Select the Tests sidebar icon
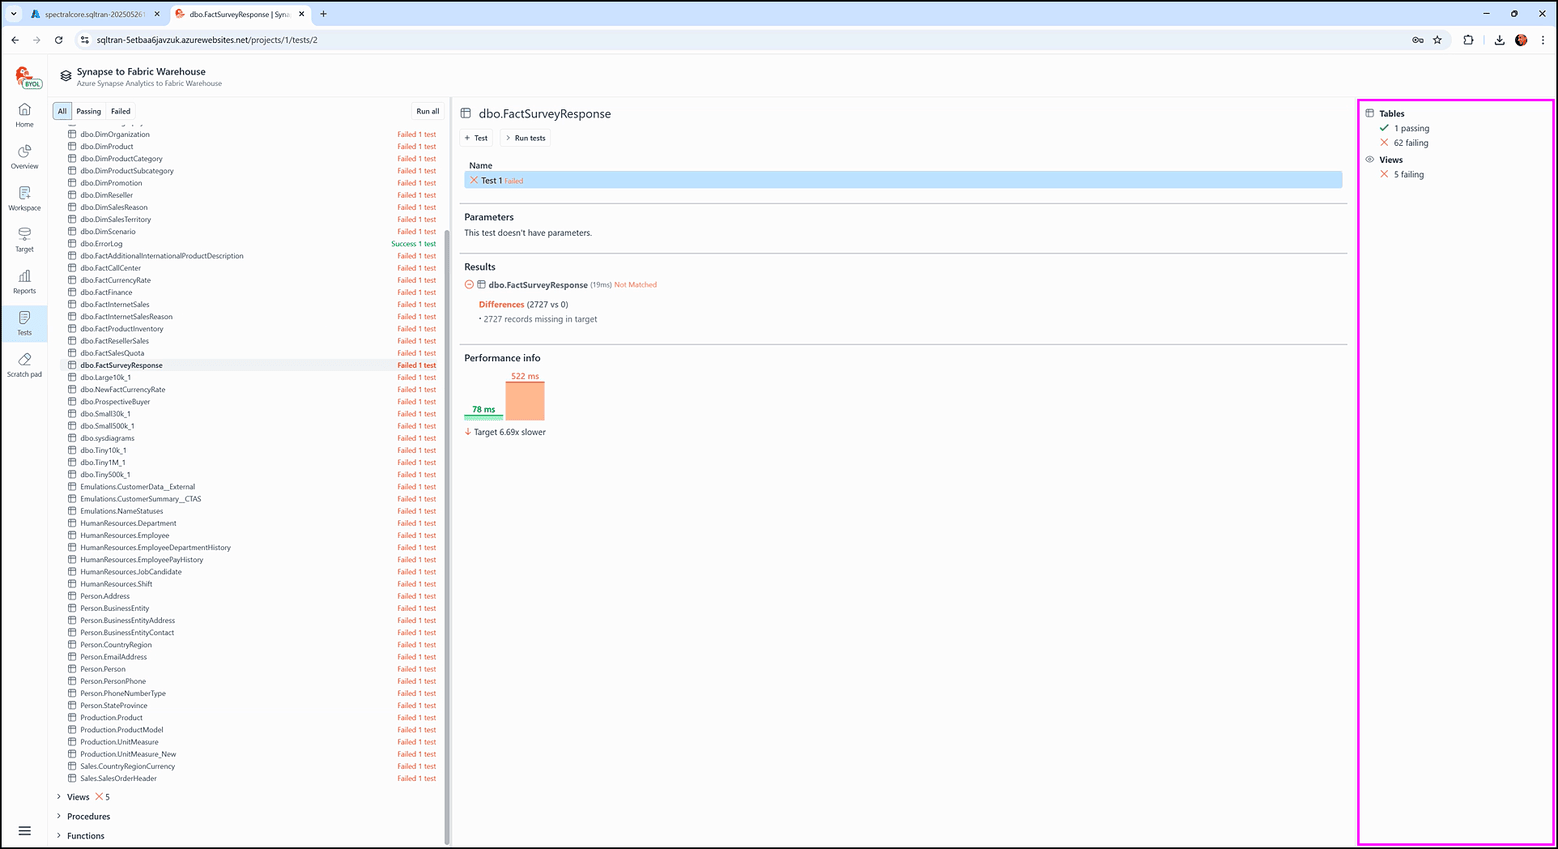 click(24, 323)
